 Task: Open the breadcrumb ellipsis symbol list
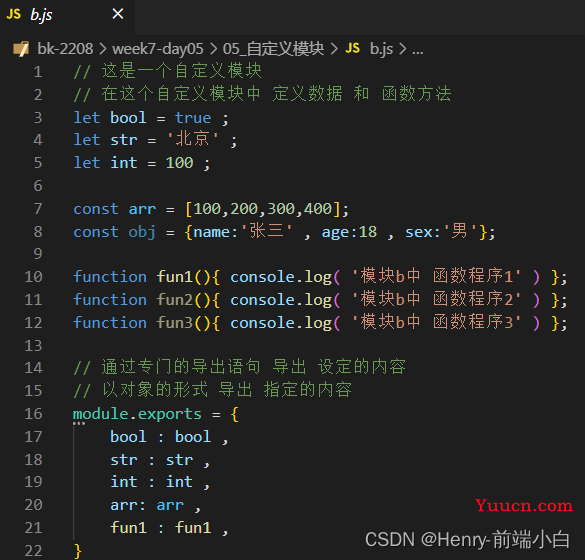[x=417, y=50]
